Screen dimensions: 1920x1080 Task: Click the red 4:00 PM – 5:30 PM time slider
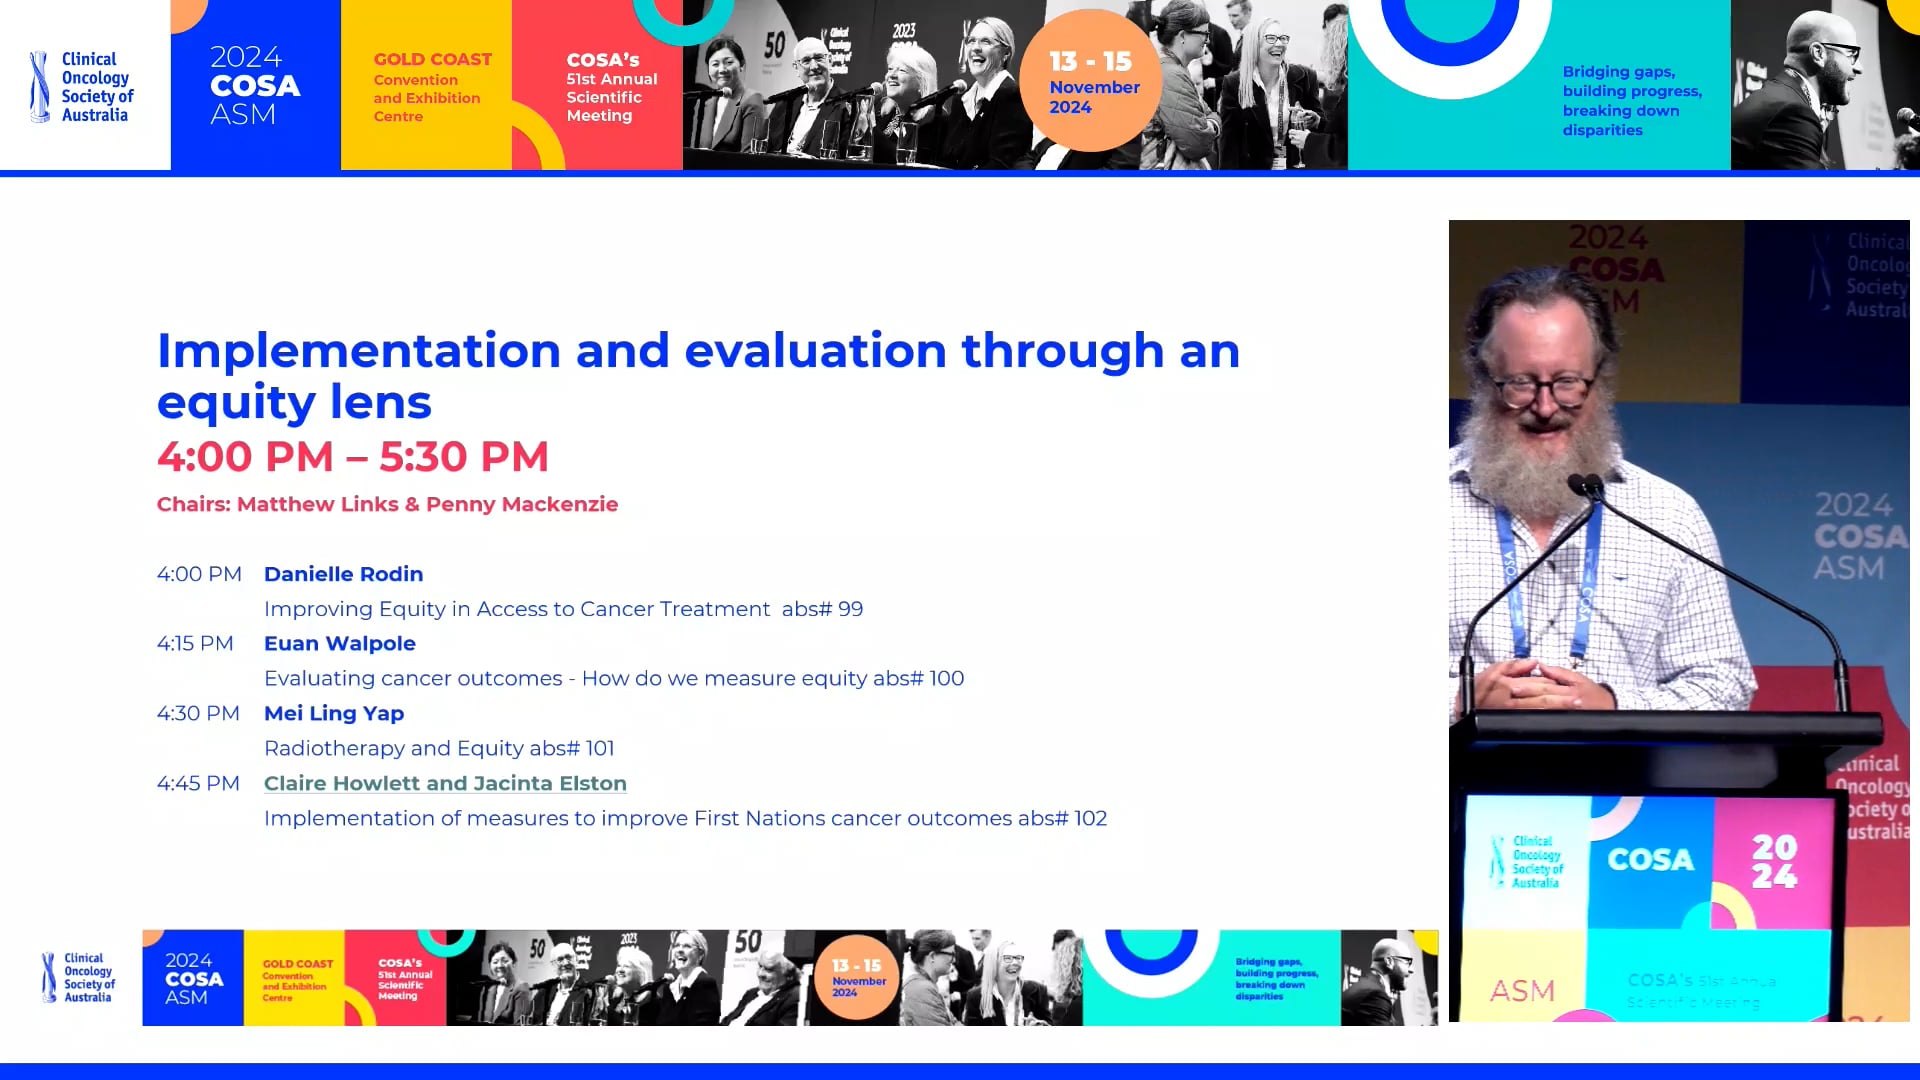[x=352, y=456]
